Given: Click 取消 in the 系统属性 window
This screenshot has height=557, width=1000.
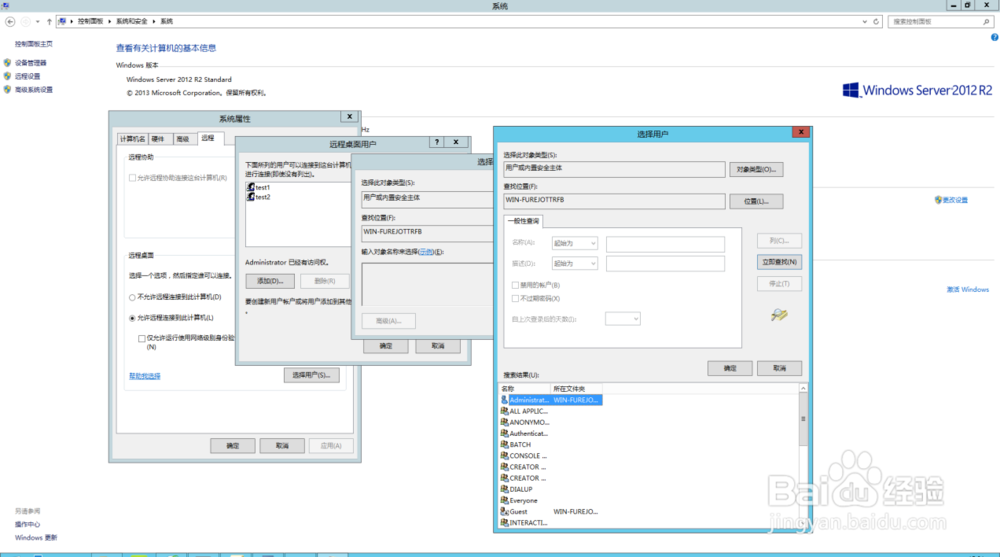Looking at the screenshot, I should pyautogui.click(x=282, y=446).
